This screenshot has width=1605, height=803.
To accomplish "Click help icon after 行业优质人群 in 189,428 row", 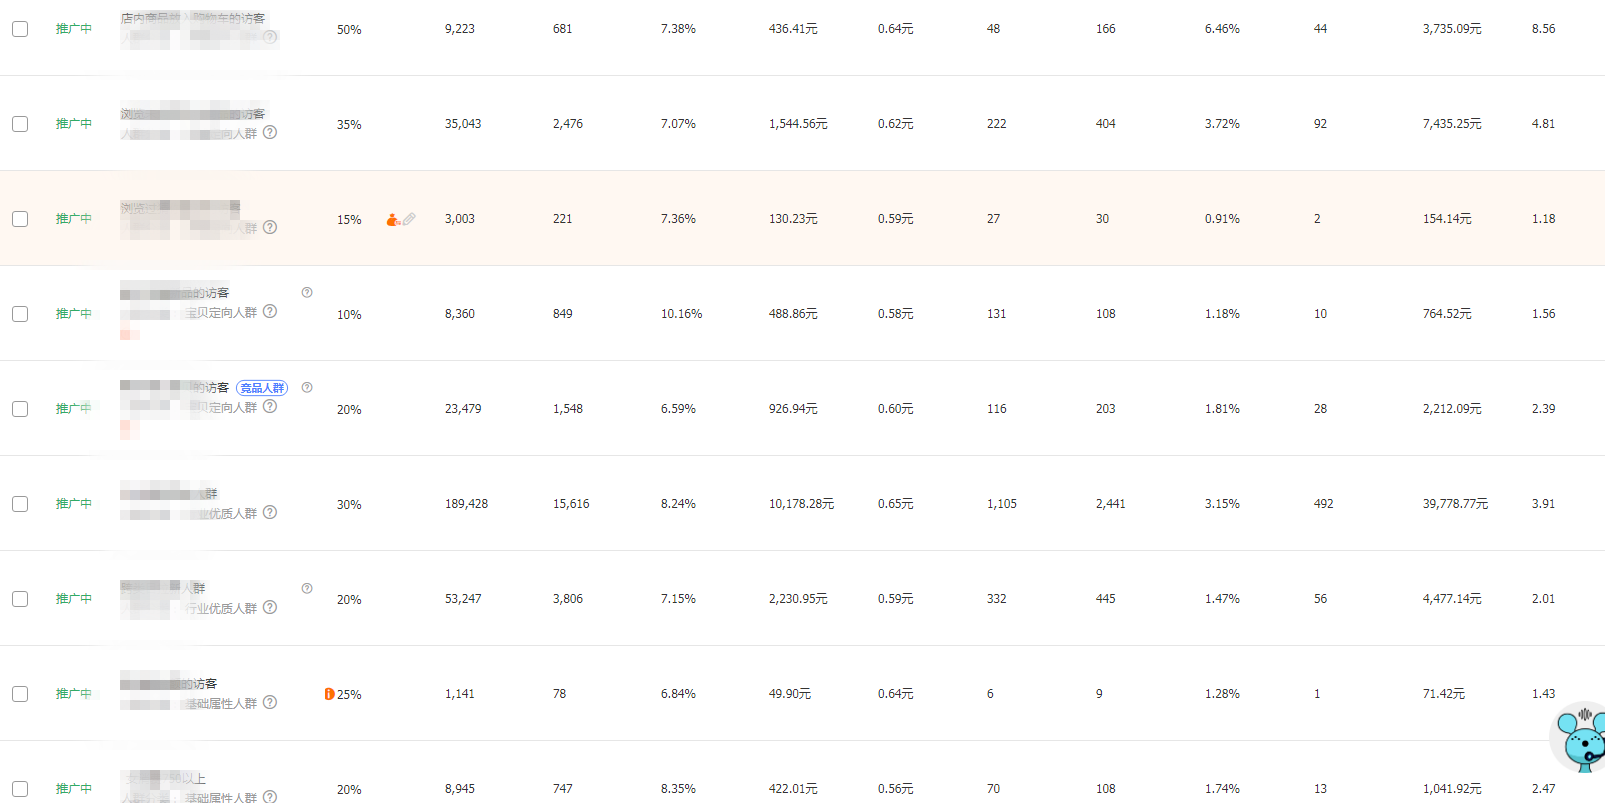I will pos(270,512).
